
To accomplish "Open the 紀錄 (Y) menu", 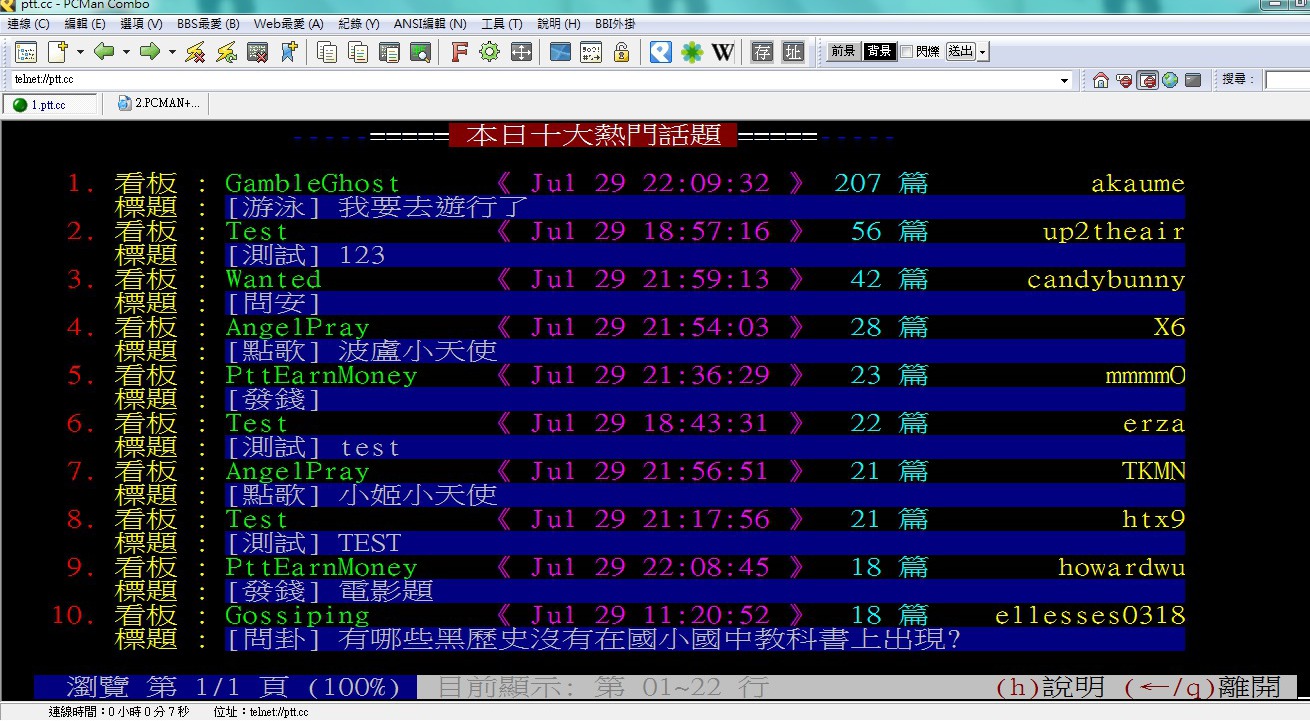I will click(359, 24).
